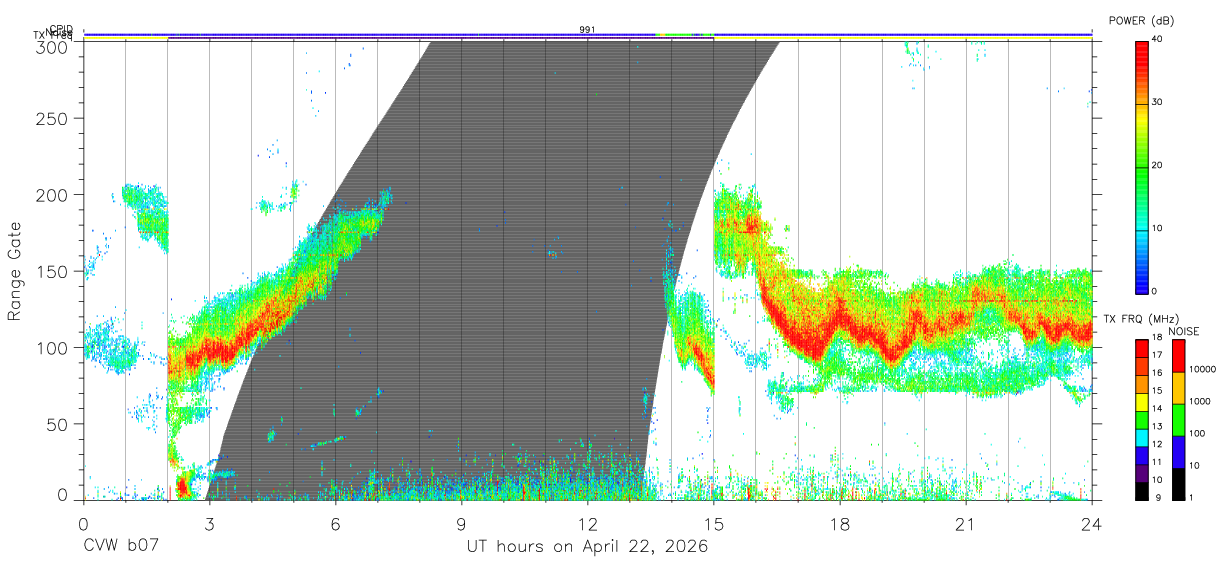1228x567 pixels.
Task: Select the 150 tick on the Range Gate axis
Action: 54,272
